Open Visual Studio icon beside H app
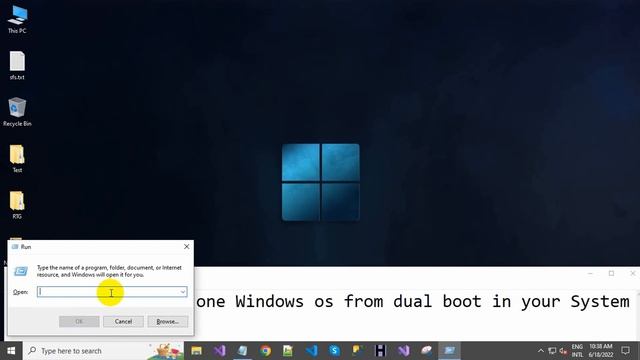The image size is (640, 360). tap(404, 351)
